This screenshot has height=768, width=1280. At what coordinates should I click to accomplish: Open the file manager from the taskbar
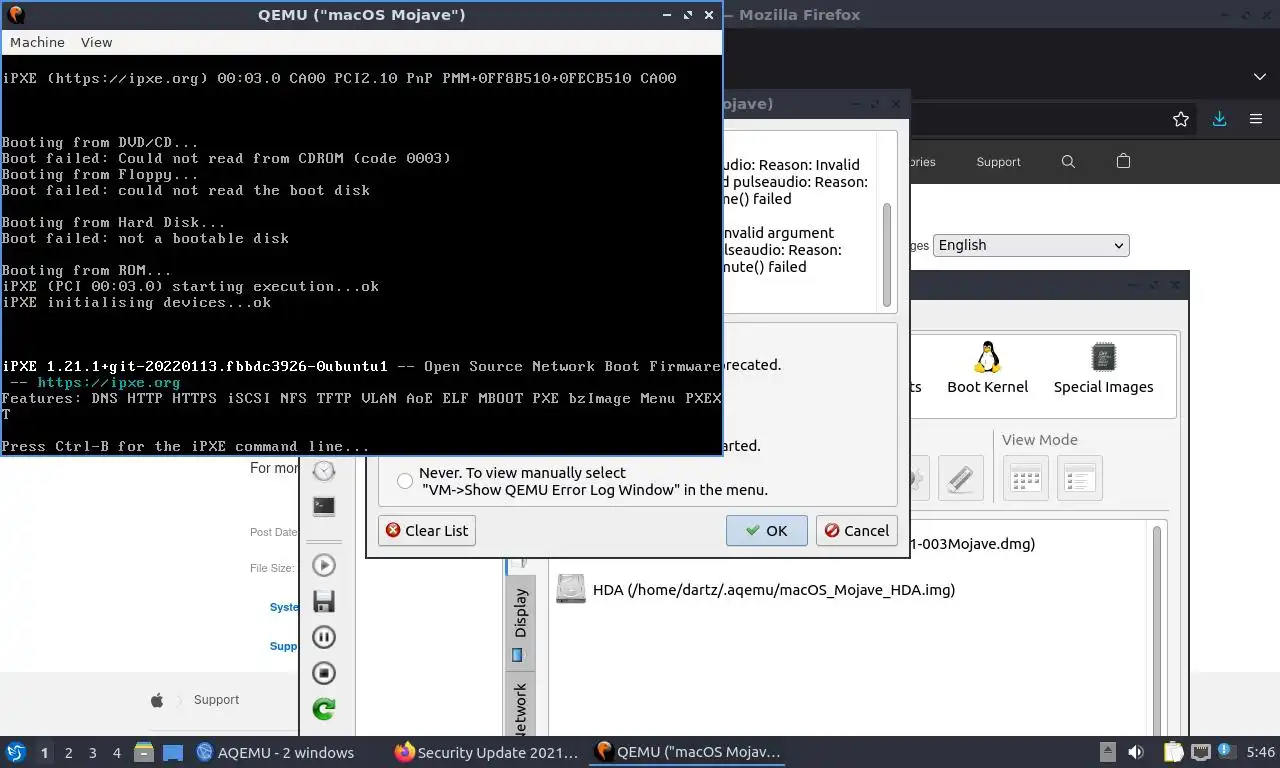click(144, 752)
